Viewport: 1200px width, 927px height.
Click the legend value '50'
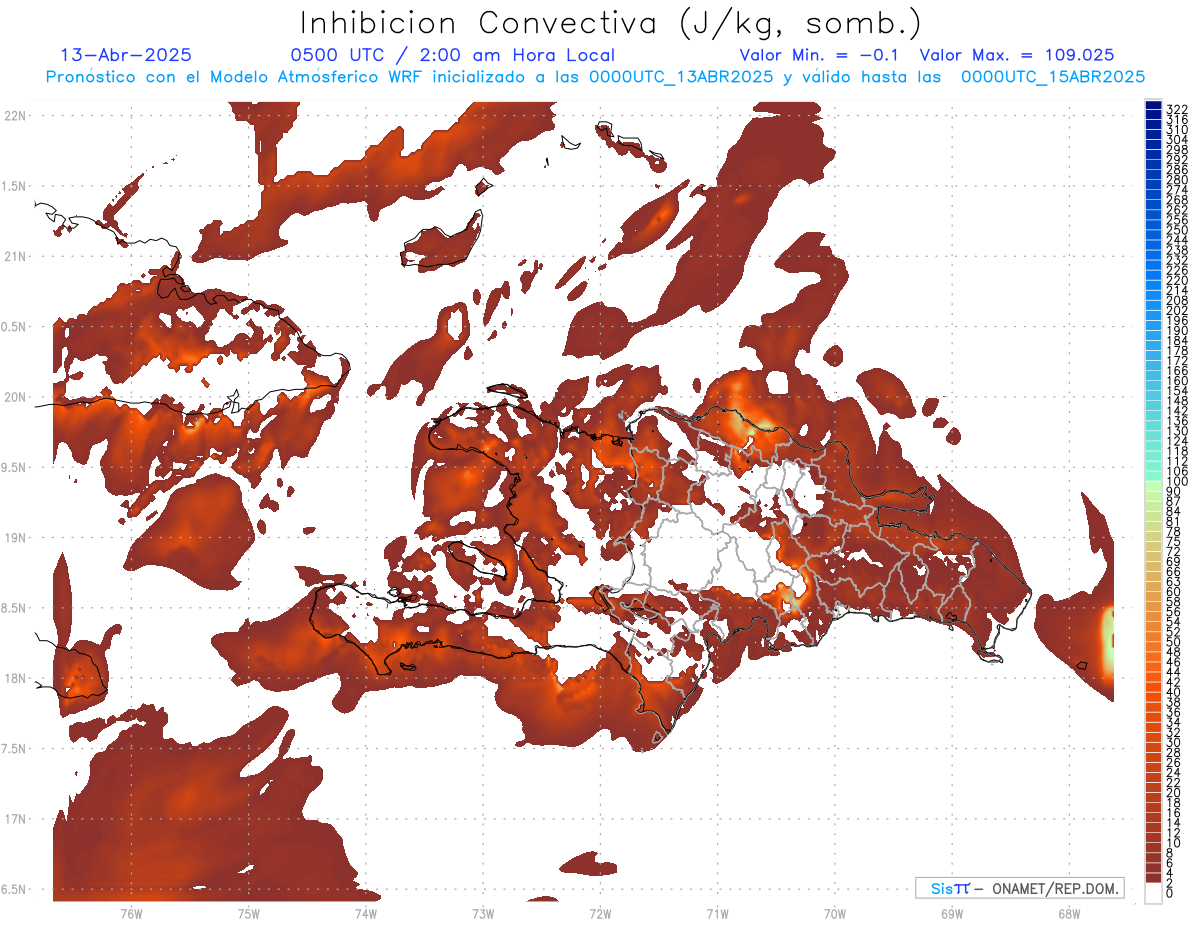(x=1174, y=641)
